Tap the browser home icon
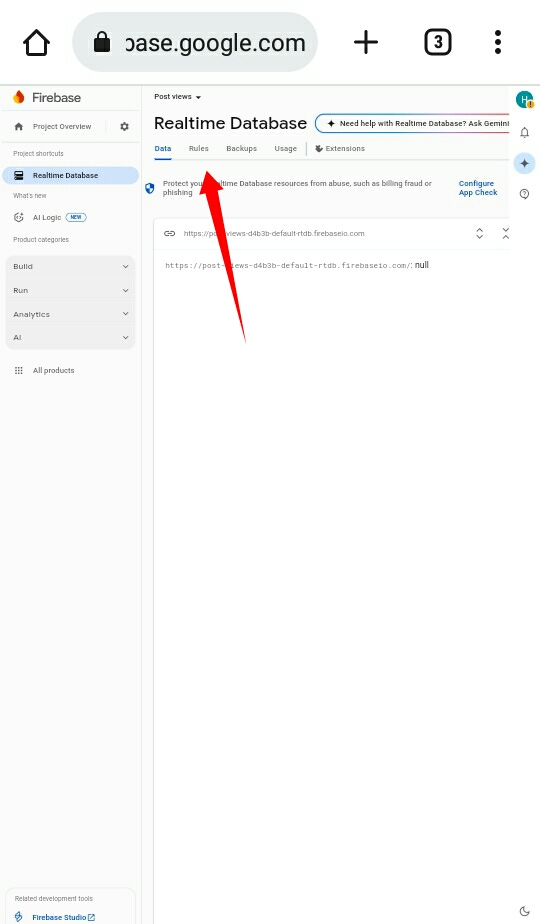Image resolution: width=540 pixels, height=924 pixels. 36,42
